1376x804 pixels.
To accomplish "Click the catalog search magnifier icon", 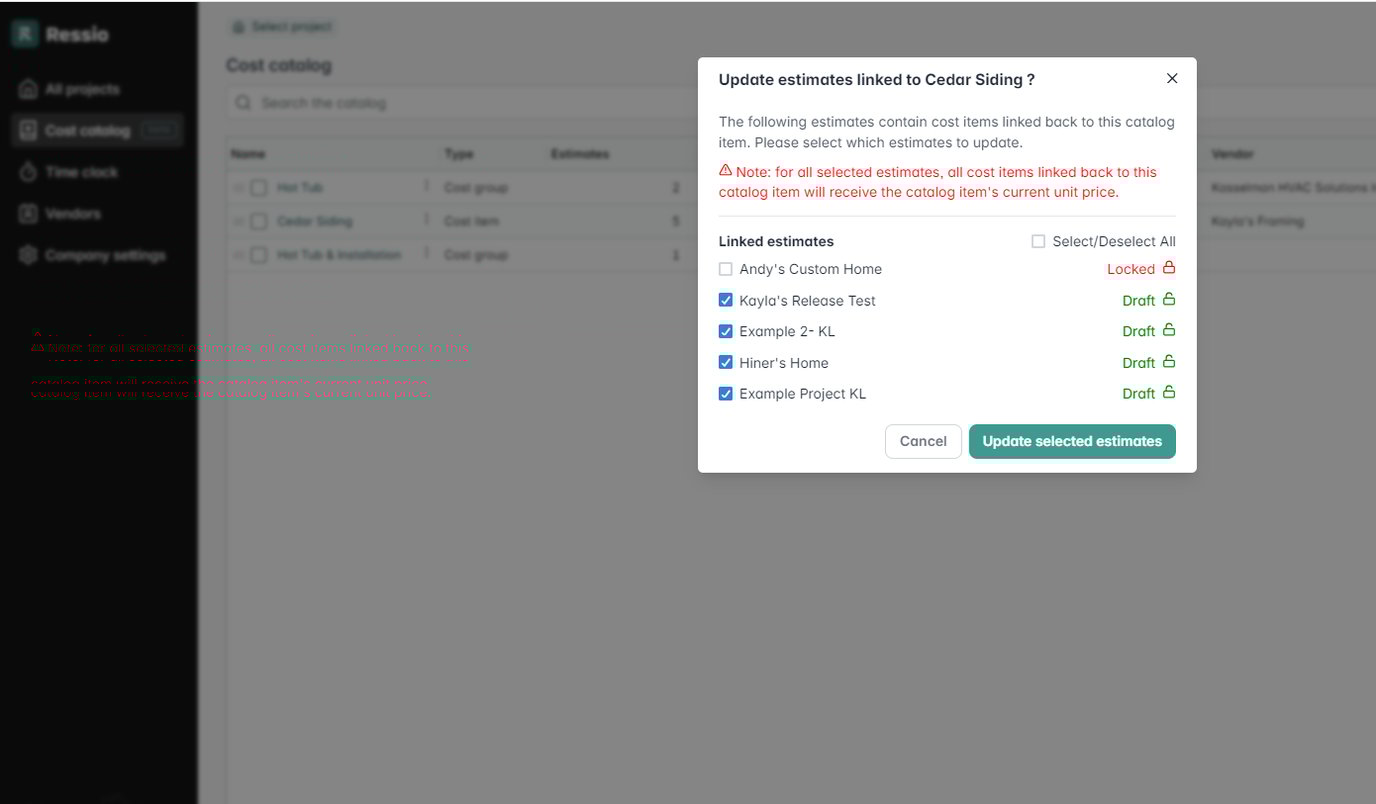I will click(242, 103).
